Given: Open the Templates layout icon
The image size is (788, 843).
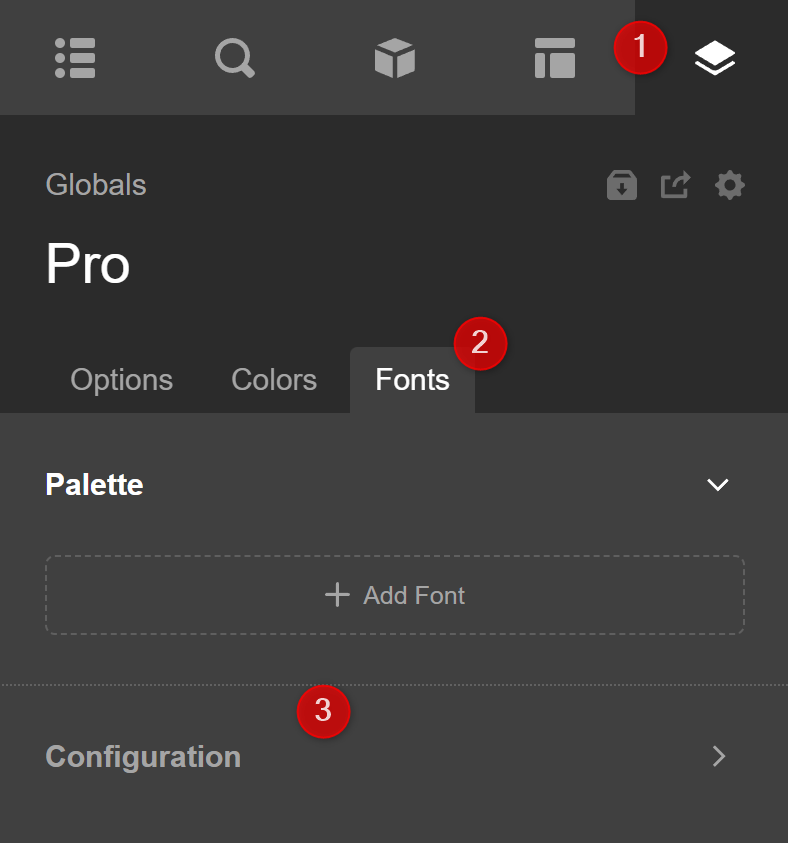Looking at the screenshot, I should click(554, 57).
